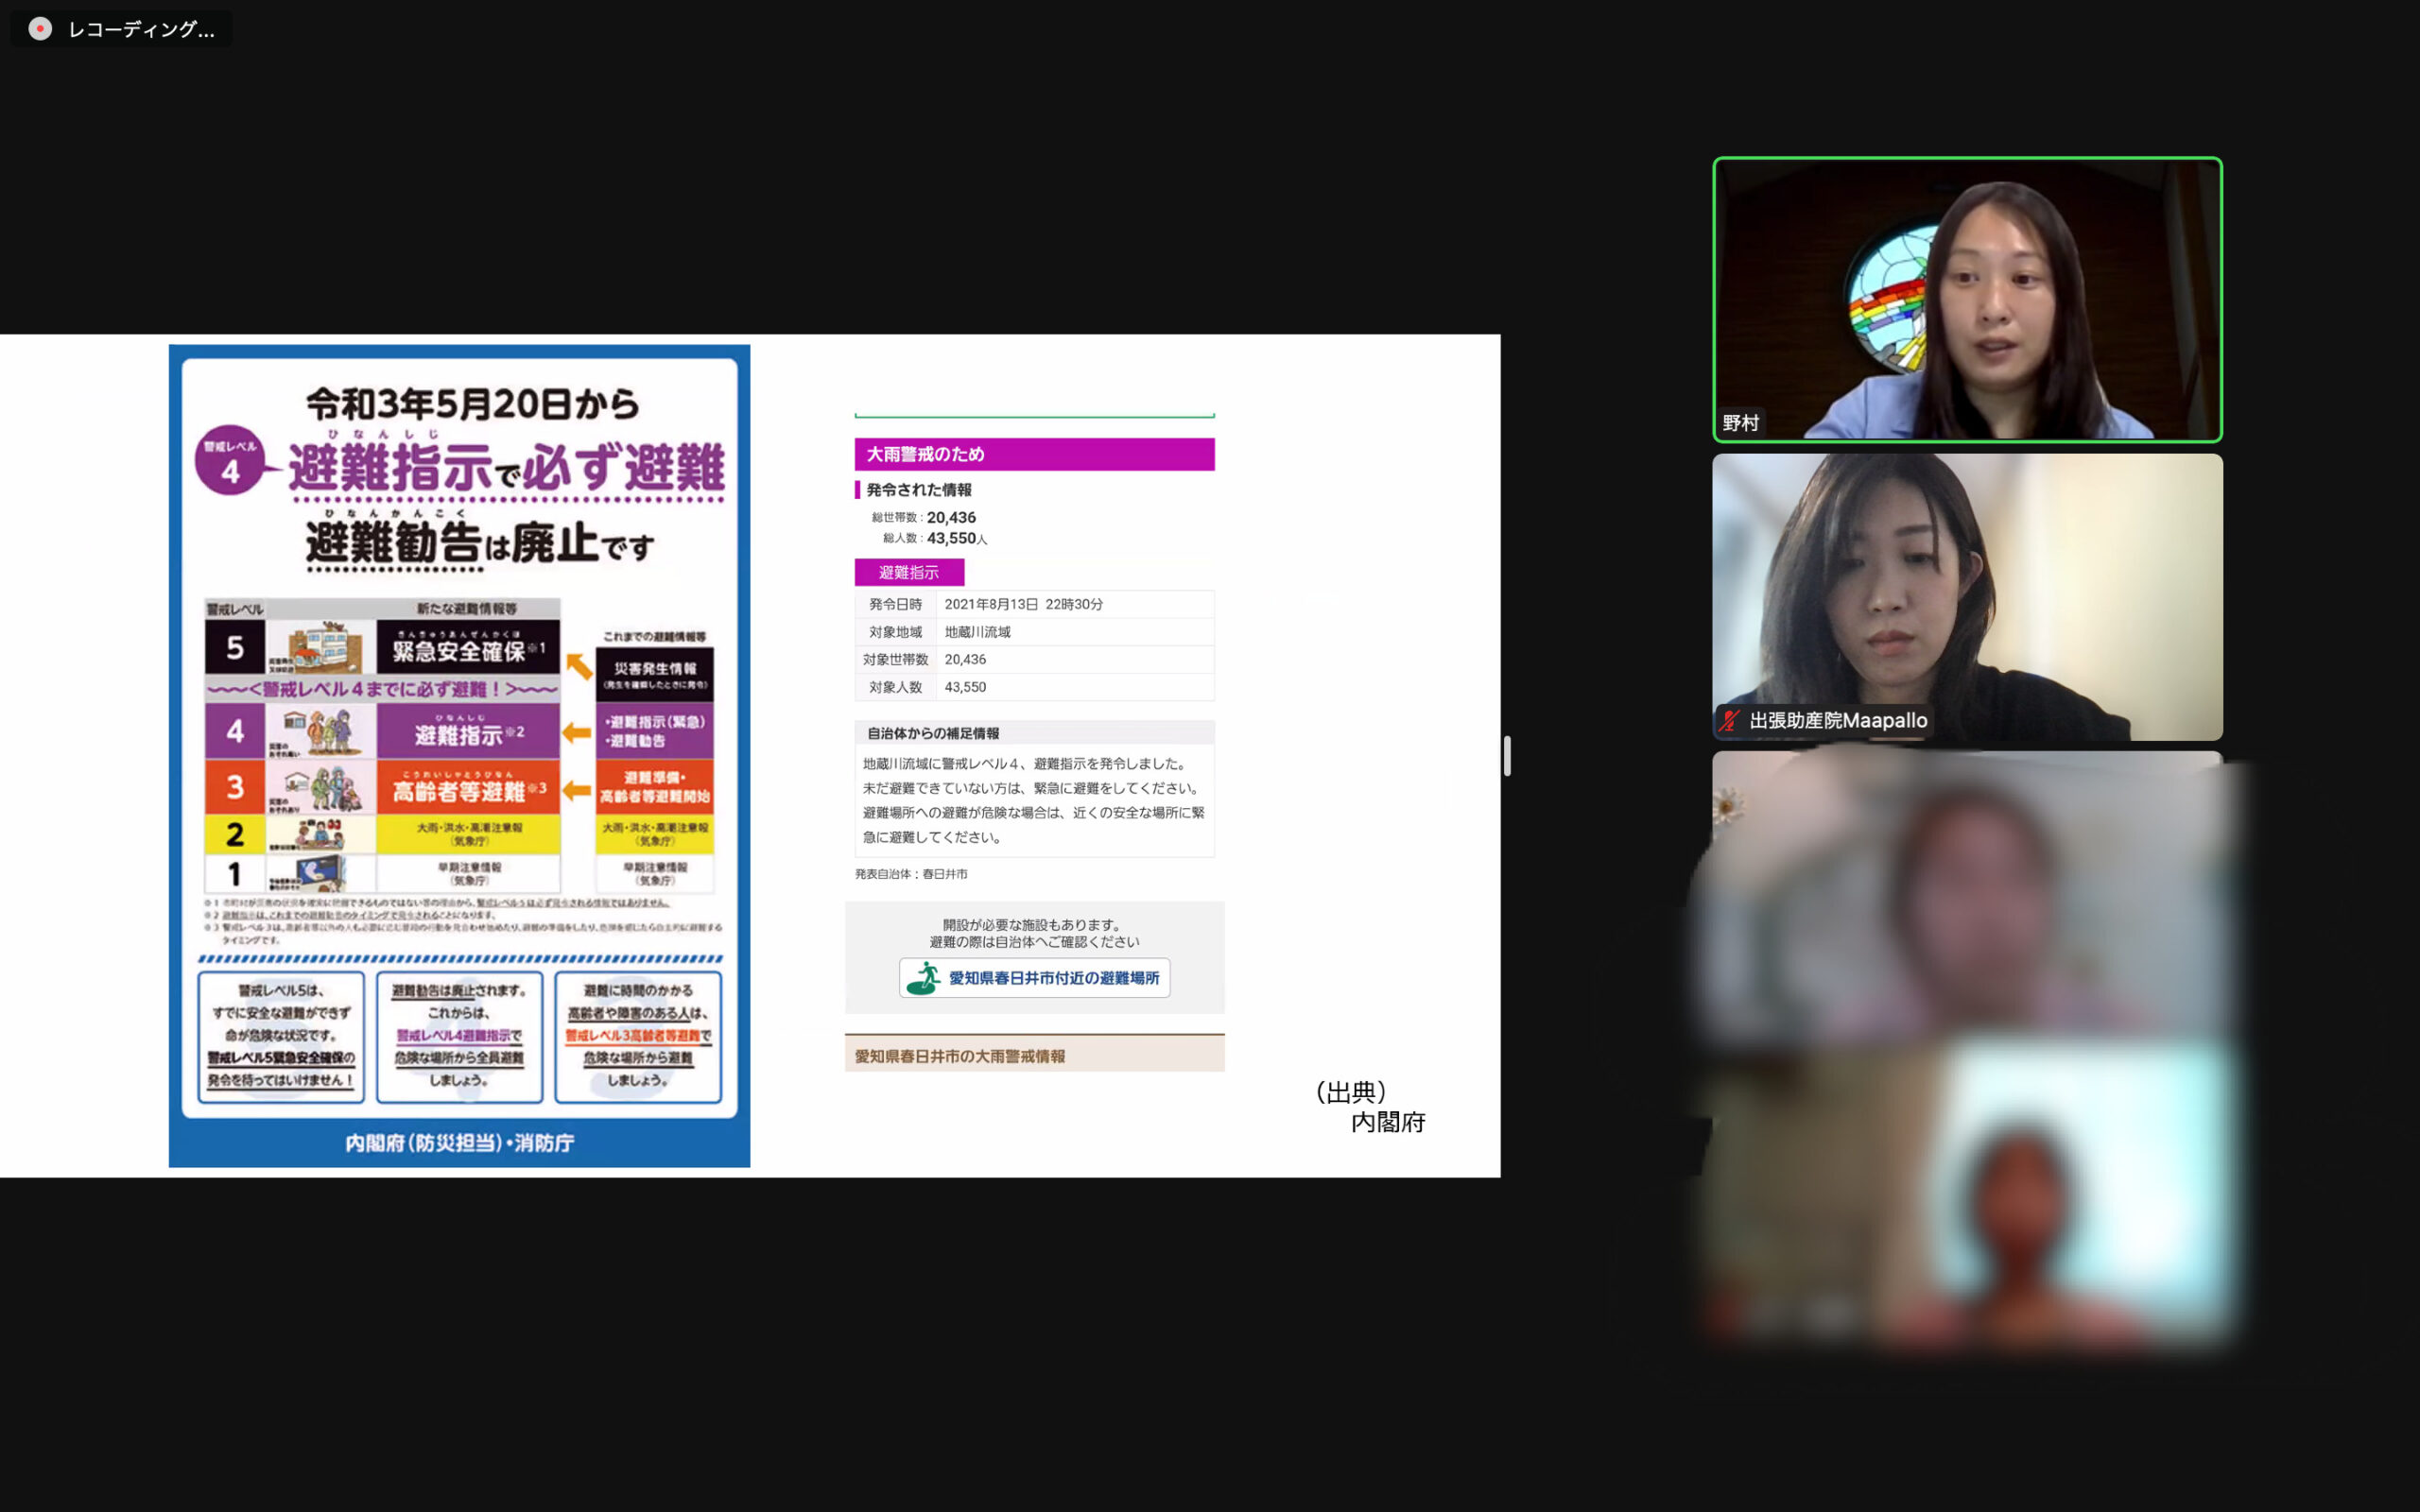Click the red recording indicator dot

(40, 29)
